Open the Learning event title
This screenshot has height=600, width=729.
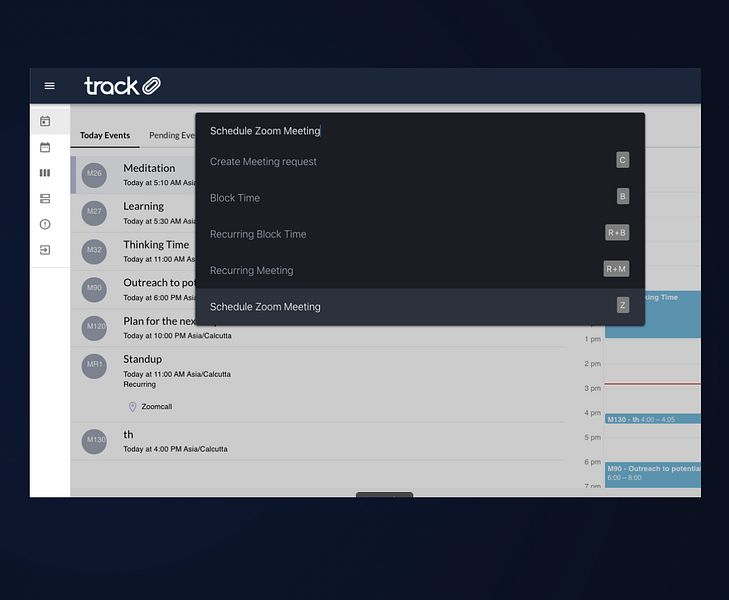click(x=143, y=206)
